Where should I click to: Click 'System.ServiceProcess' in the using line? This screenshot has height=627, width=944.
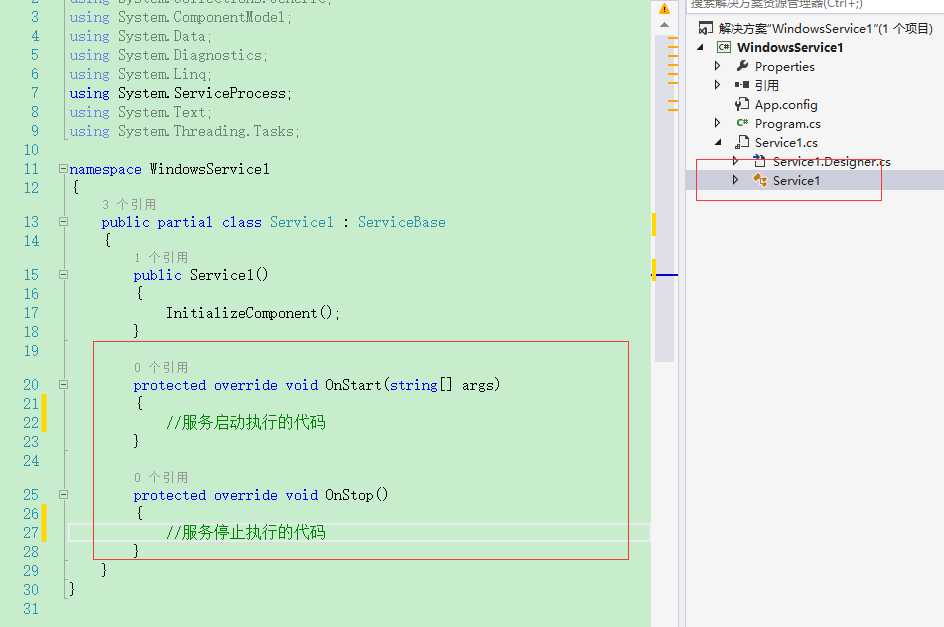(x=202, y=93)
